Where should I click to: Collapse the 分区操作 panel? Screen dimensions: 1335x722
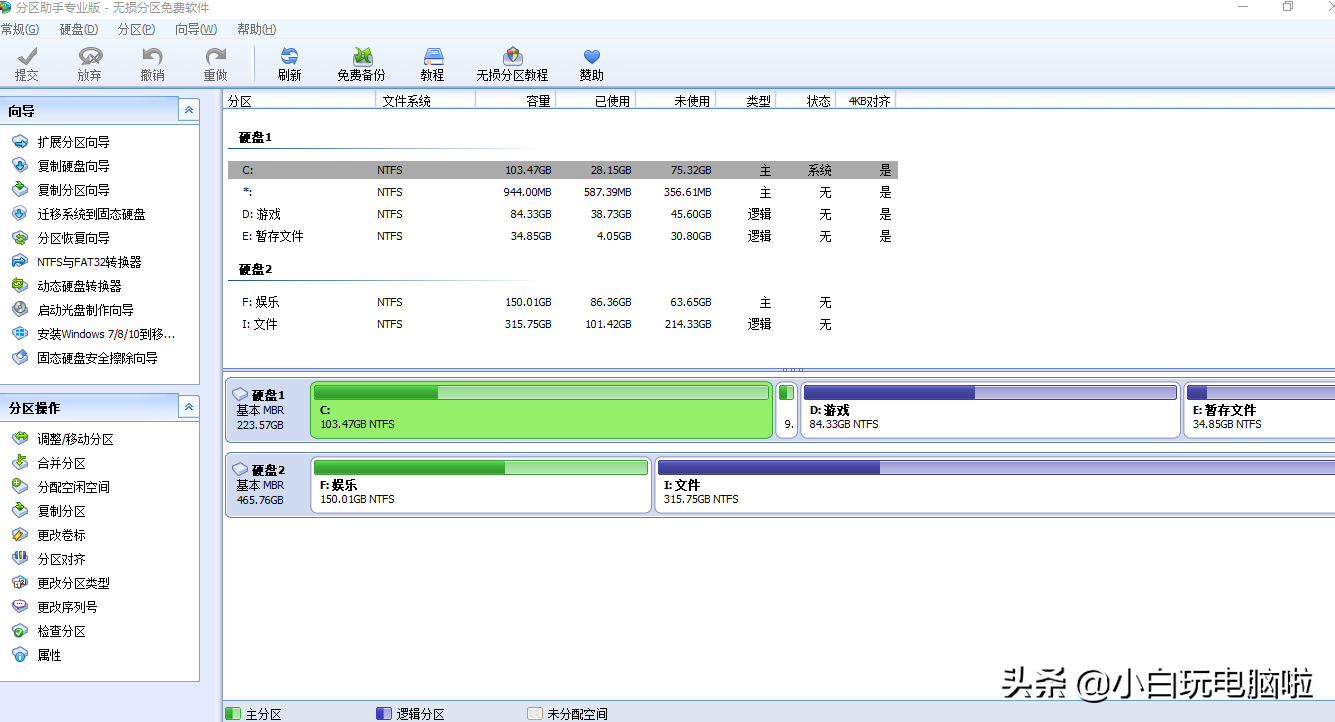coord(188,406)
